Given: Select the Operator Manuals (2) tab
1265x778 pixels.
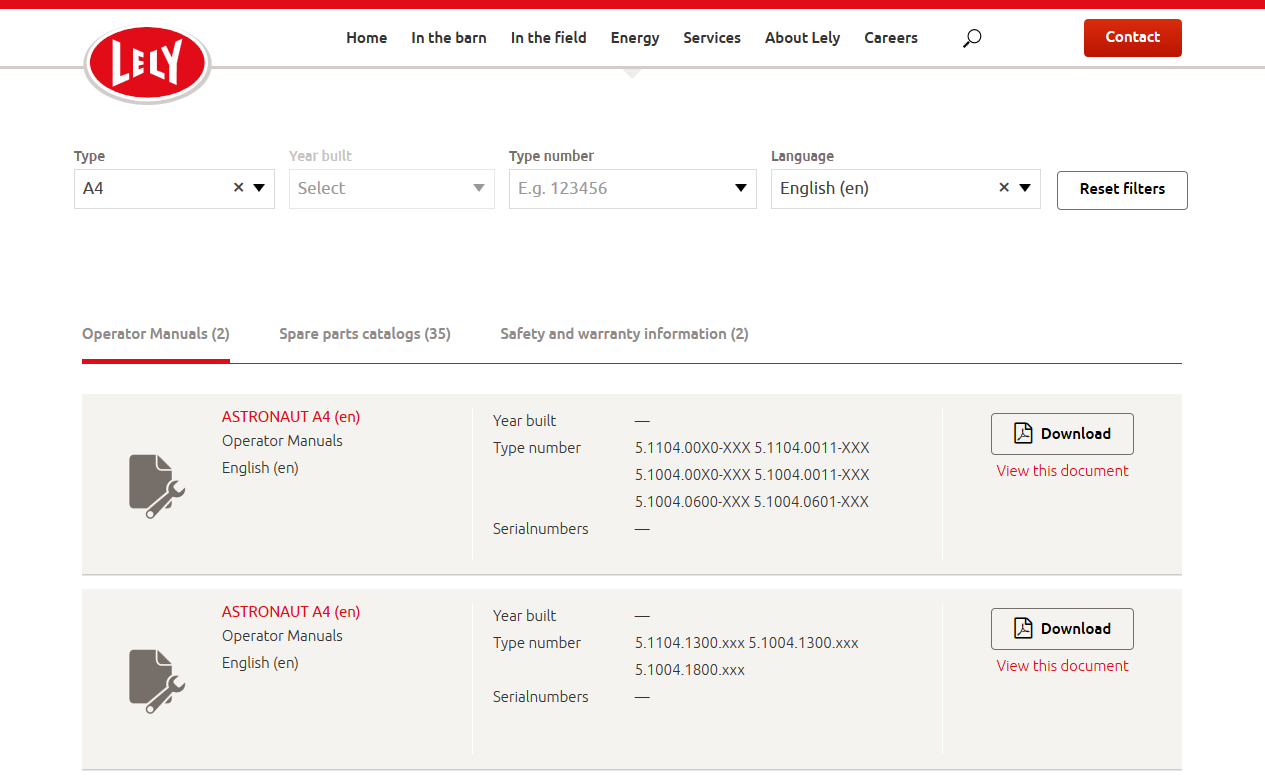Looking at the screenshot, I should tap(156, 334).
